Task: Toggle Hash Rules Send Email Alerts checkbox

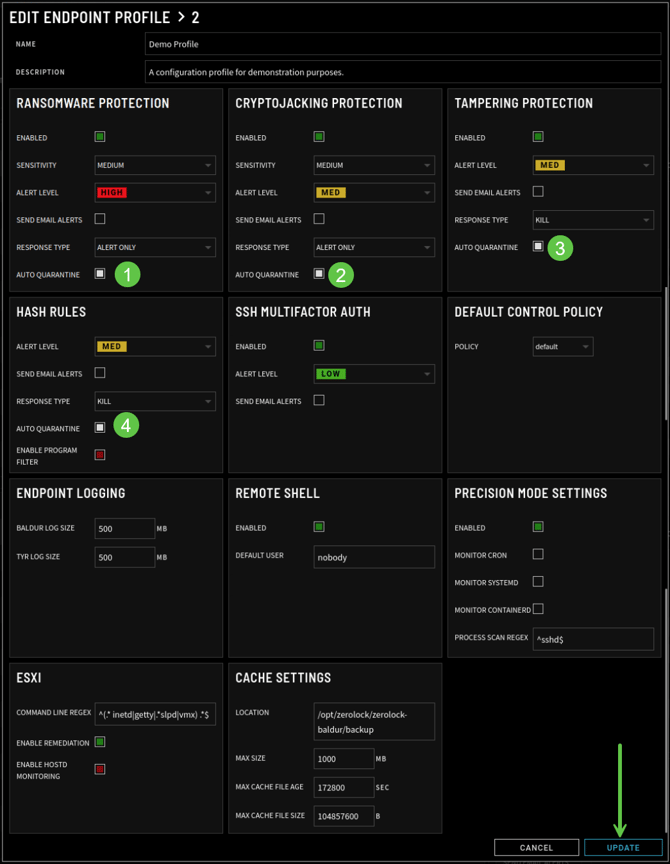Action: click(x=100, y=373)
